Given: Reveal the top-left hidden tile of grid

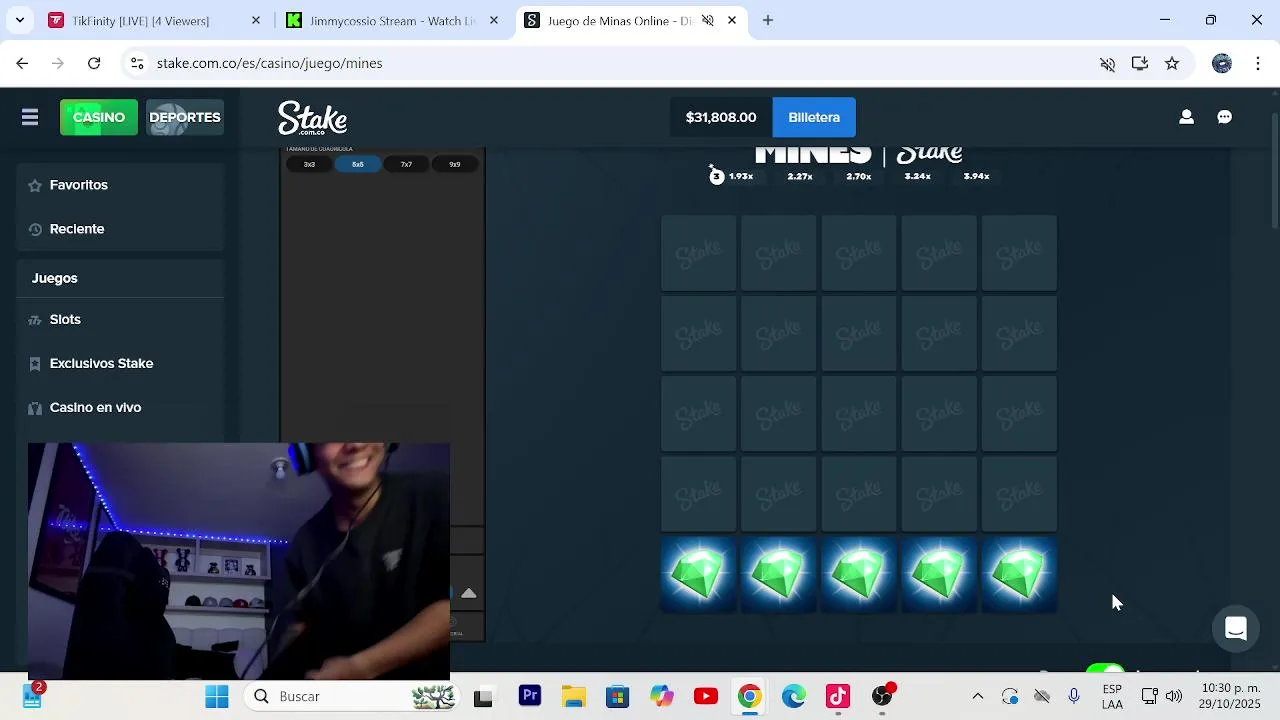Looking at the screenshot, I should 699,253.
